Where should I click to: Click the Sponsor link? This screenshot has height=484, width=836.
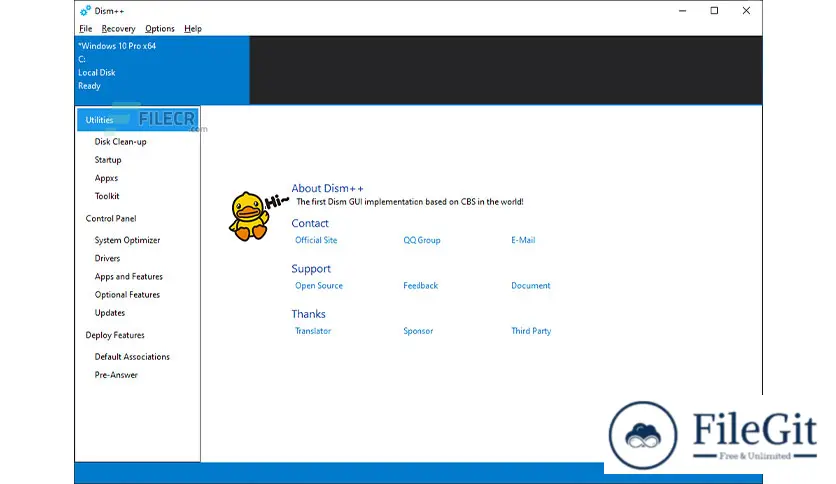[x=418, y=331]
